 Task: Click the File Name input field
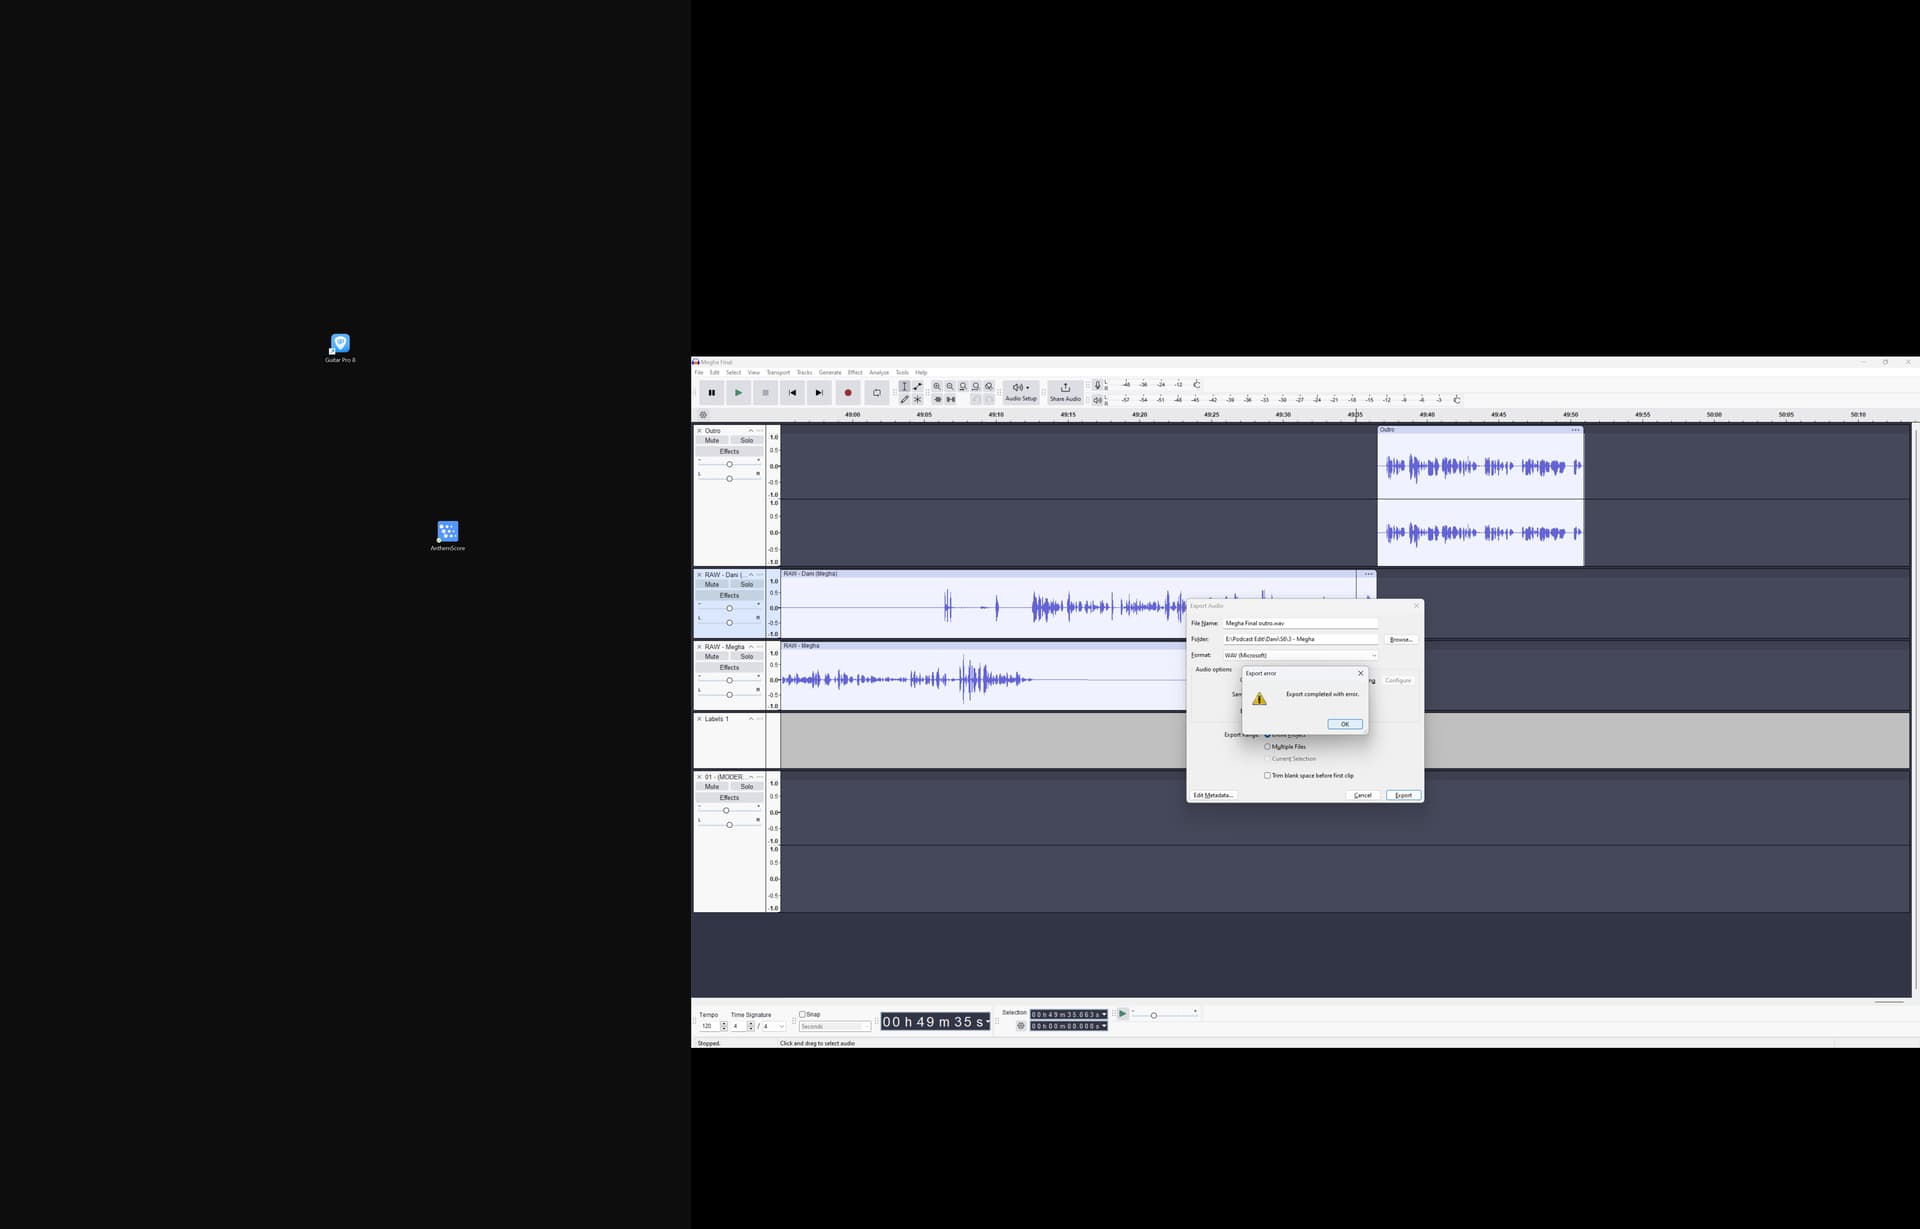pos(1300,623)
